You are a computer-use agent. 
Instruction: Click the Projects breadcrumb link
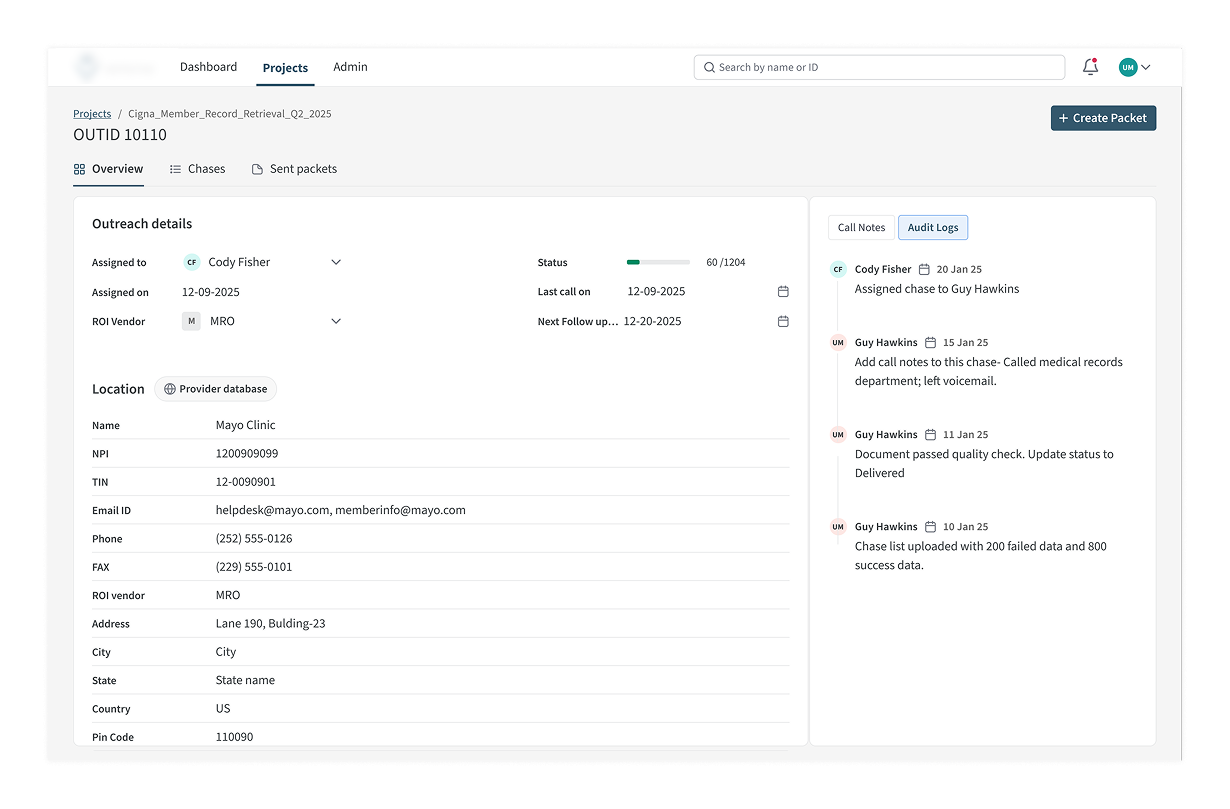click(x=92, y=114)
